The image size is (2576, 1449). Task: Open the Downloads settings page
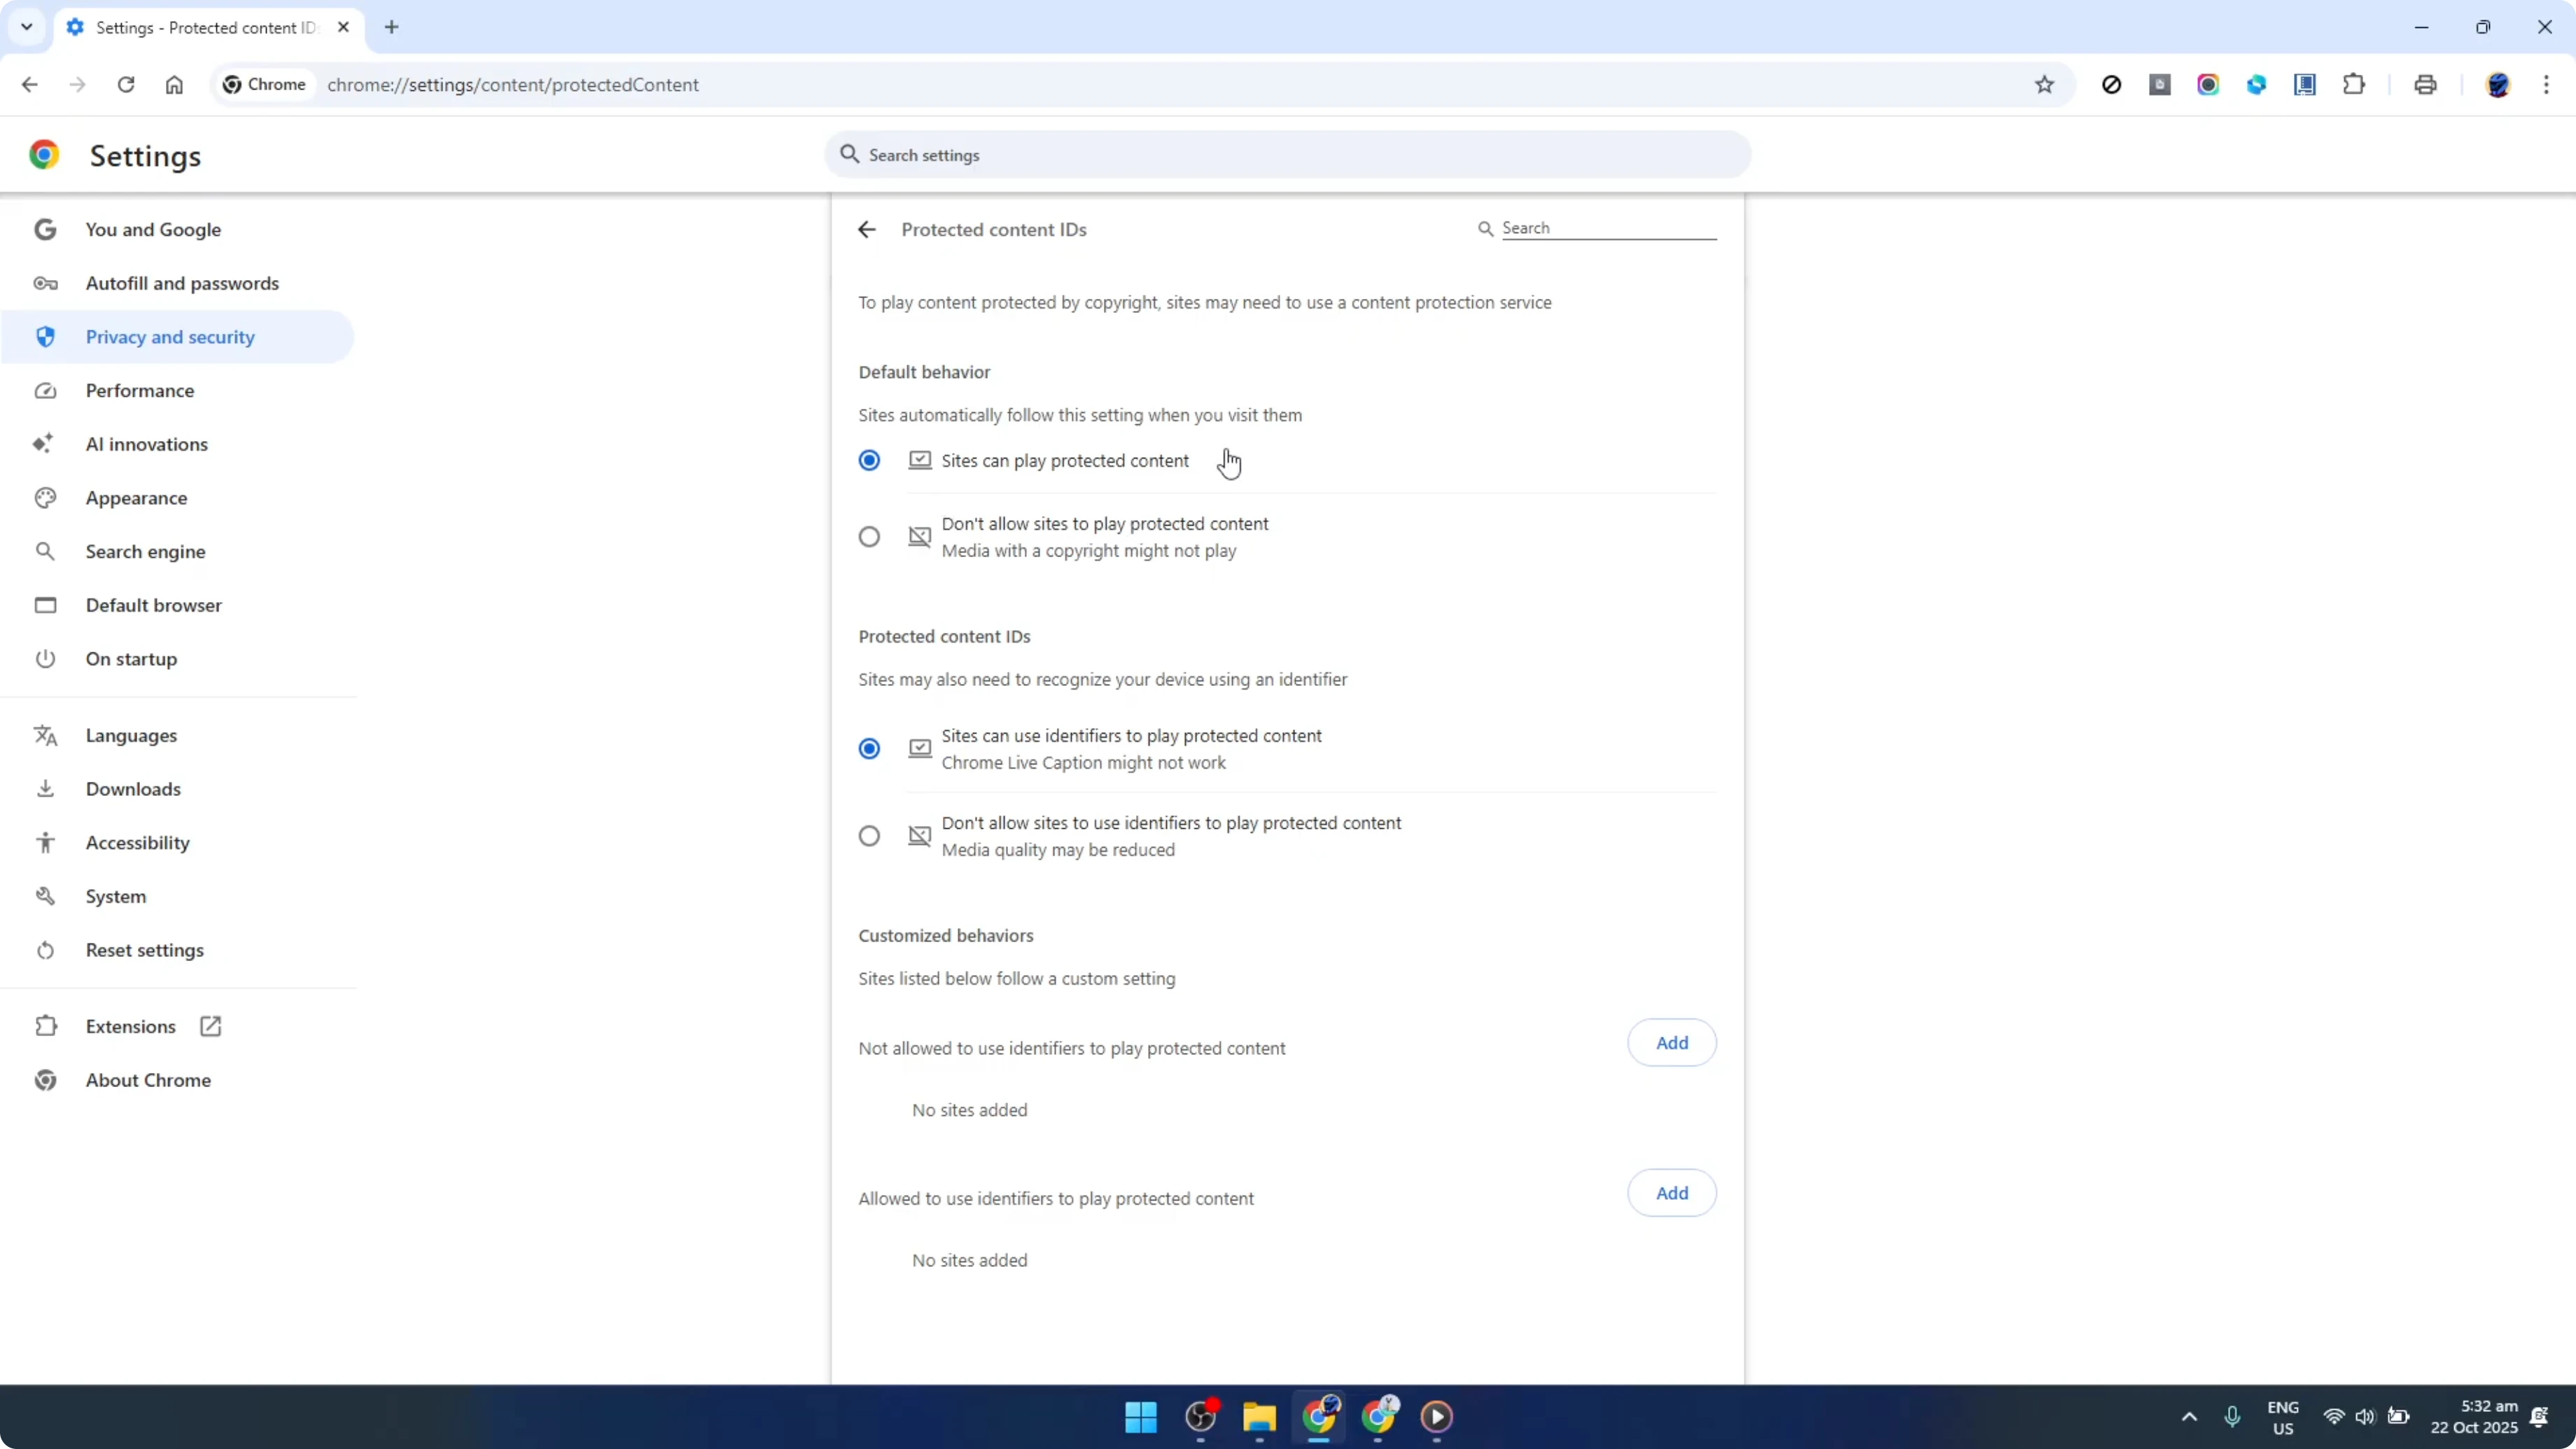pos(133,788)
